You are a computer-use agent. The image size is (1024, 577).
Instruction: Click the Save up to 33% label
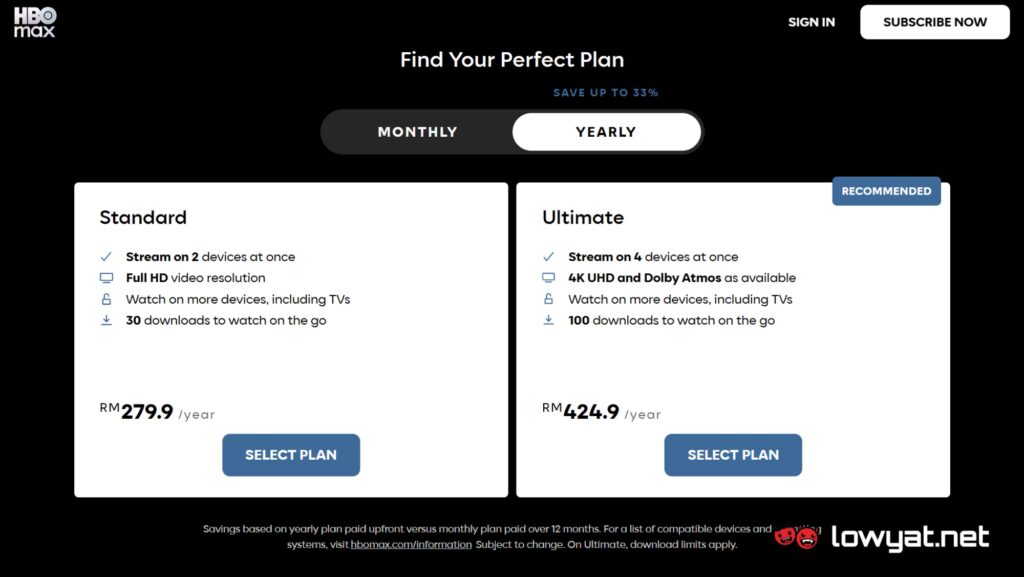(x=605, y=93)
